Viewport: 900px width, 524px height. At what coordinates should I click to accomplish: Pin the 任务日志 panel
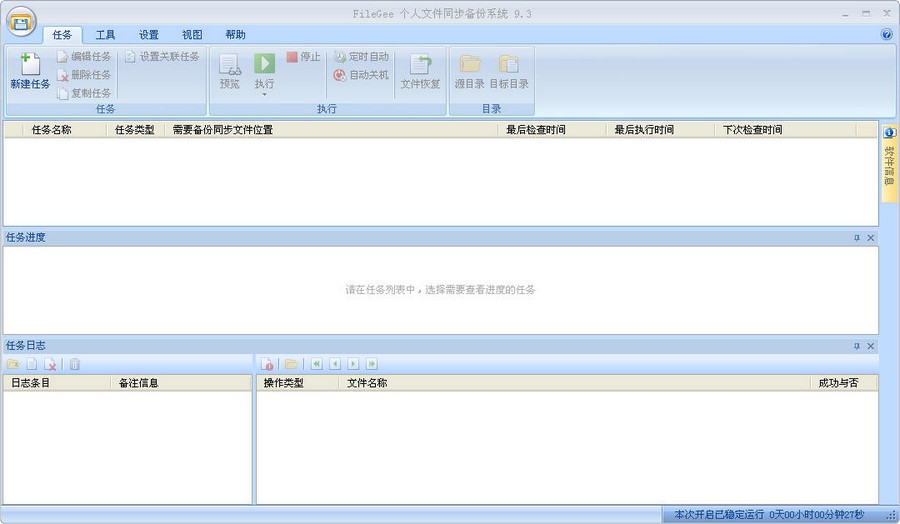point(857,346)
